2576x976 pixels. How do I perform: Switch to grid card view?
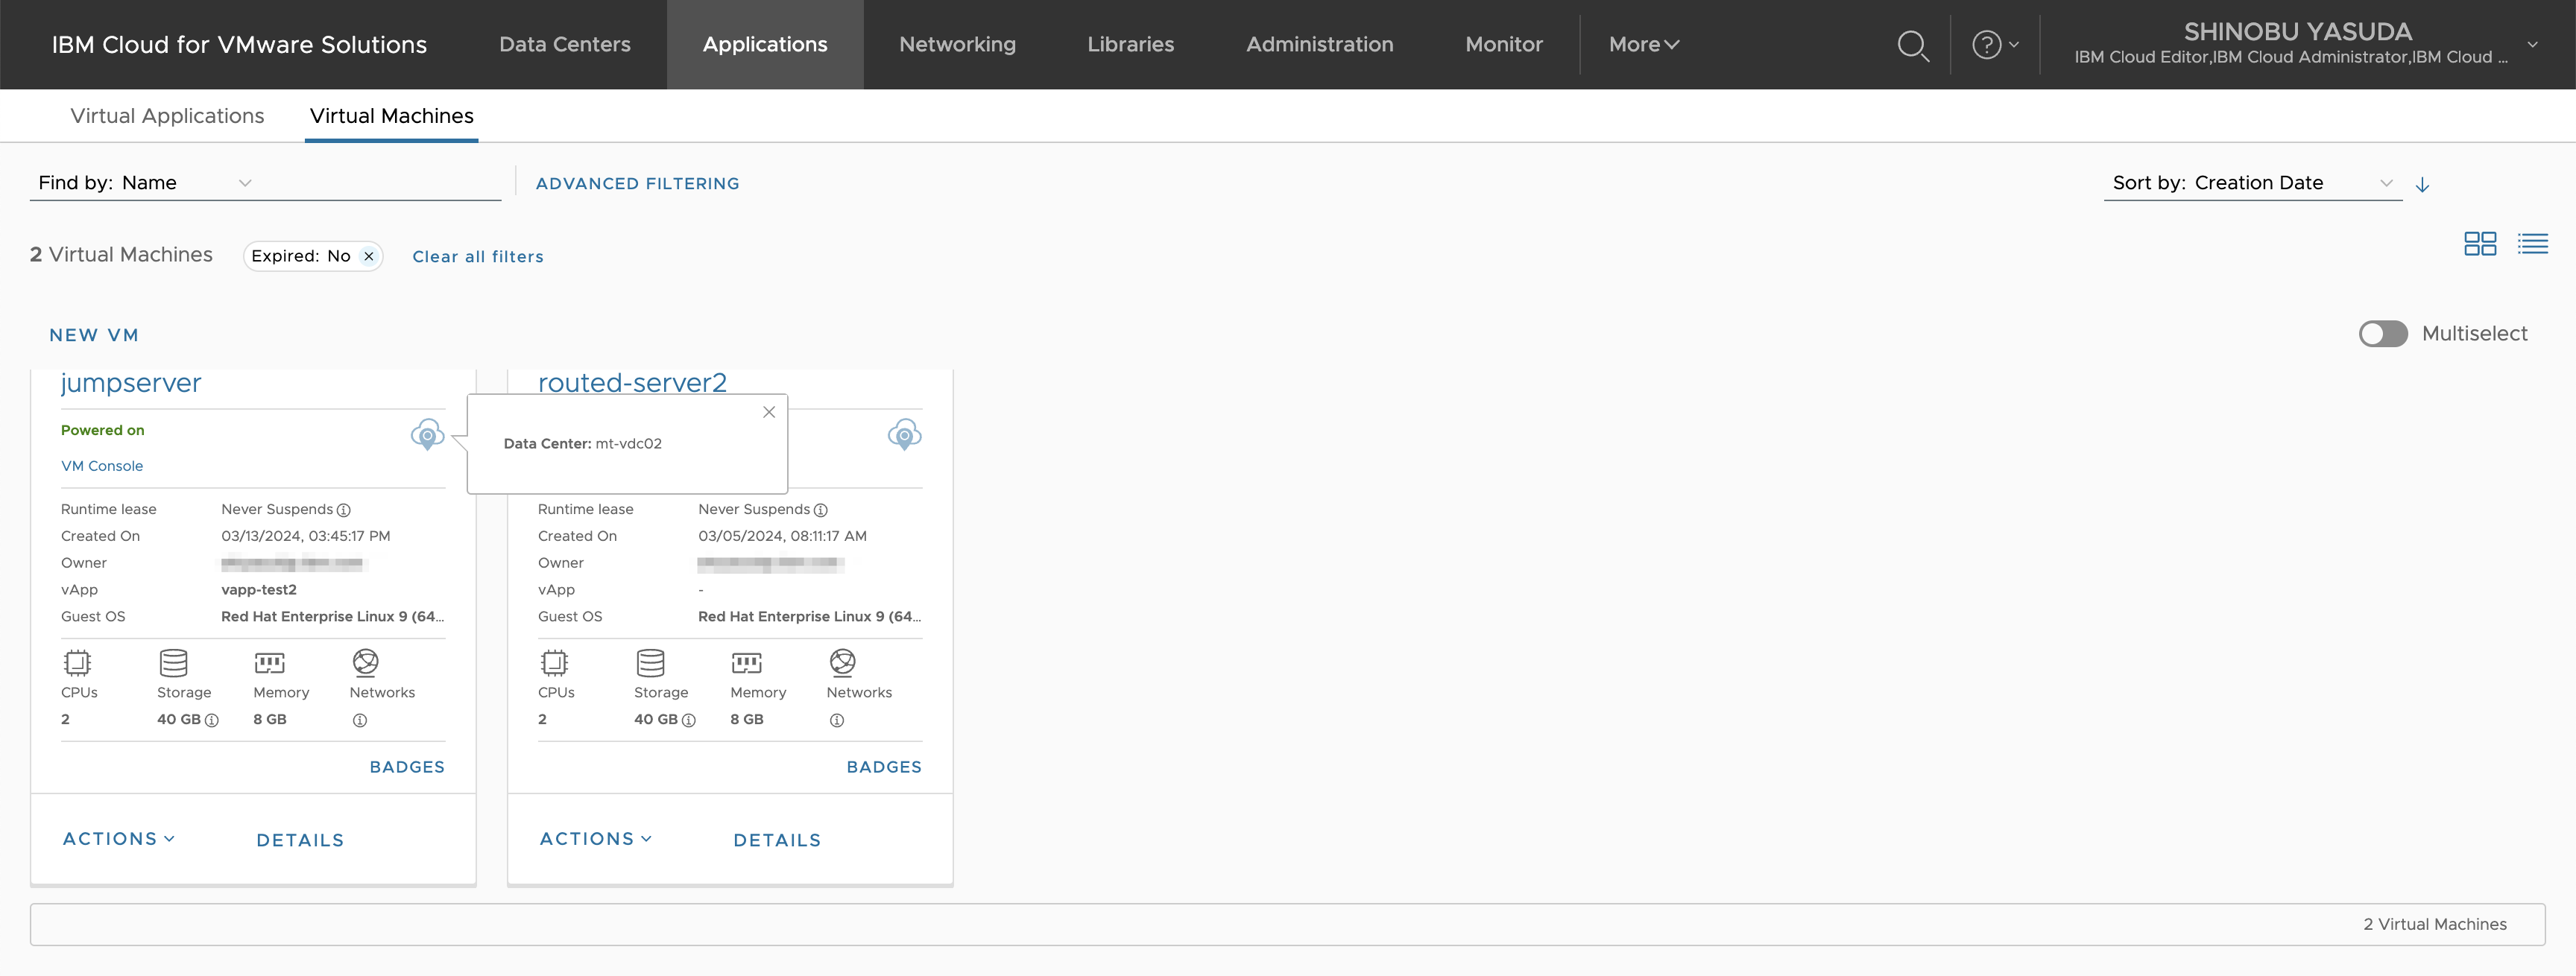click(x=2479, y=244)
